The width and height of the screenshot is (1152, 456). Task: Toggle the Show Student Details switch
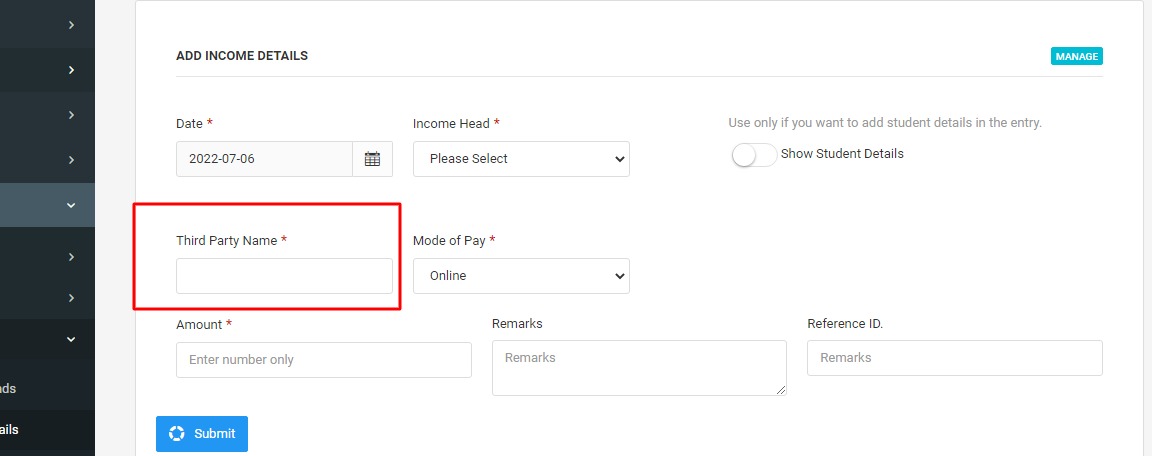(754, 154)
